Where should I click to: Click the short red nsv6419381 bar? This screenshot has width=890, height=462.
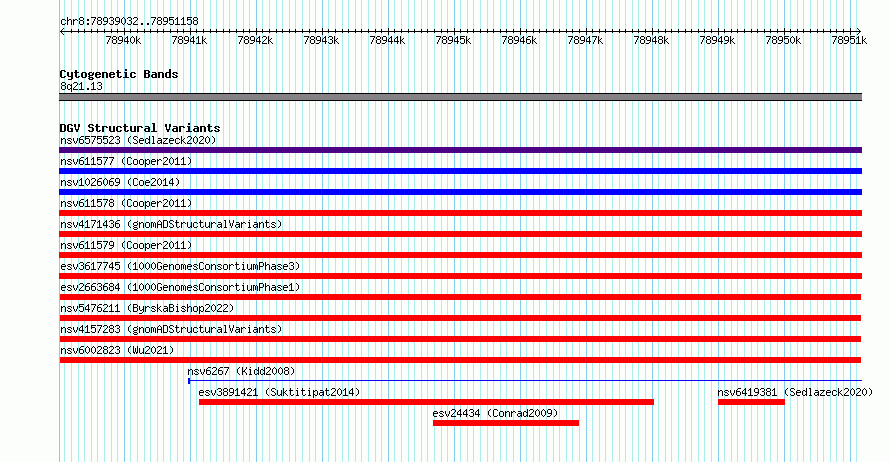pos(752,402)
